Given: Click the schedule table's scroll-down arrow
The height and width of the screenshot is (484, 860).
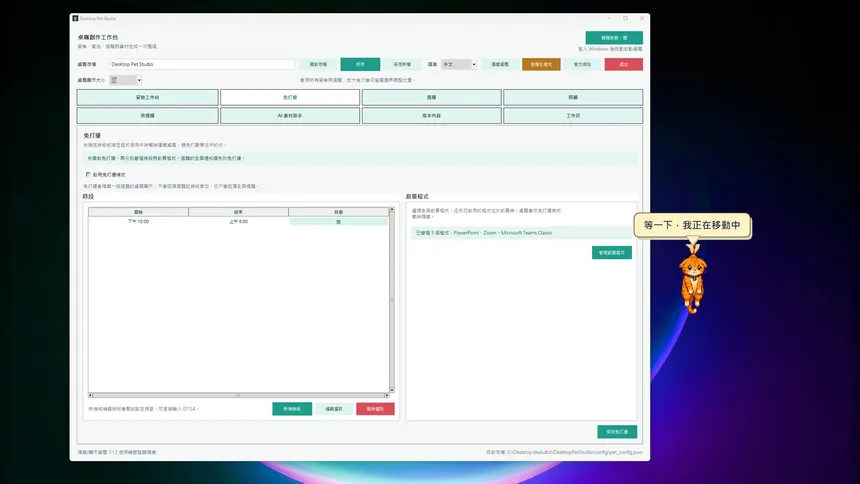Looking at the screenshot, I should [392, 390].
